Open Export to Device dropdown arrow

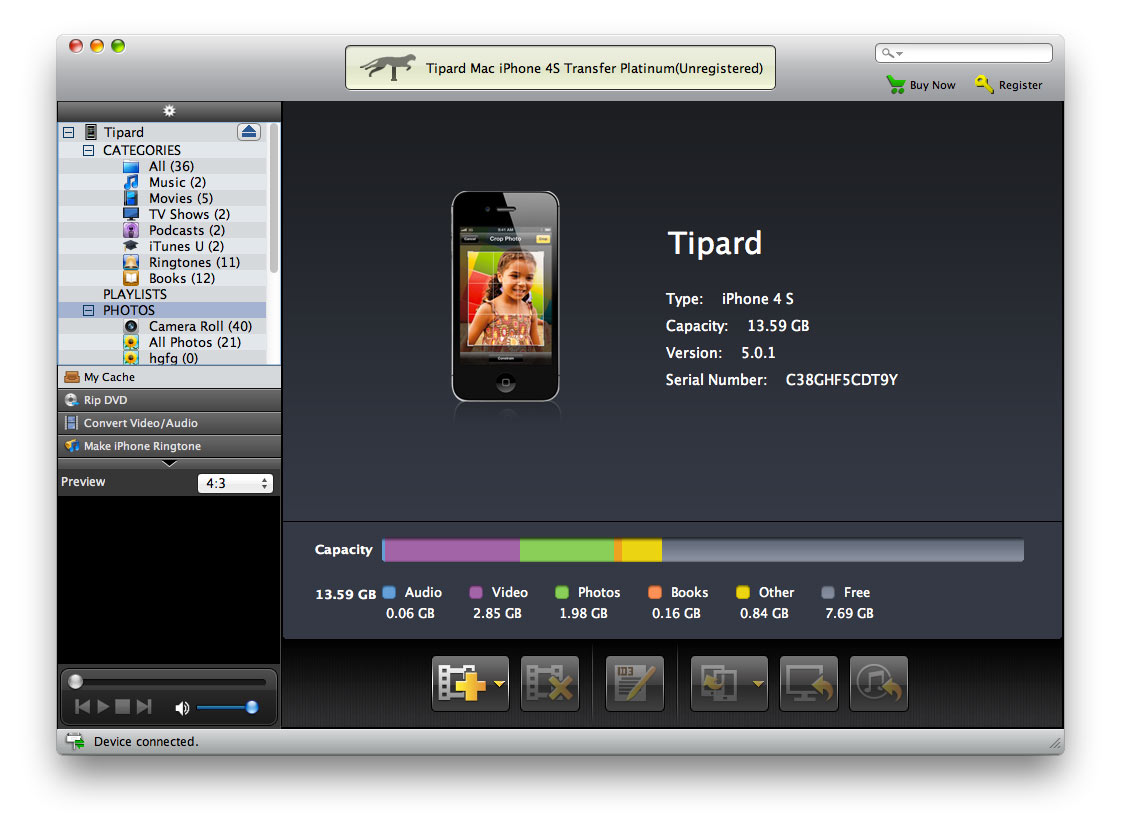tap(758, 683)
